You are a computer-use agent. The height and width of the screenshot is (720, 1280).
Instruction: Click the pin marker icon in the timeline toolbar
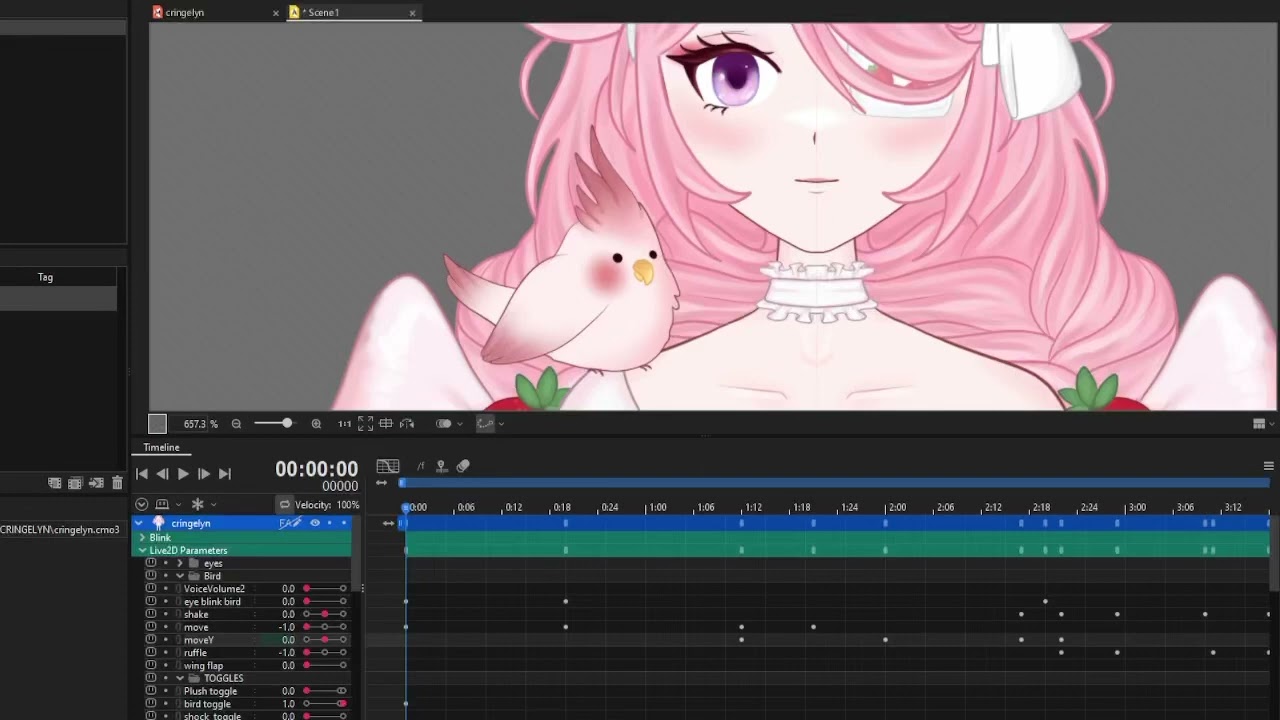pos(441,466)
